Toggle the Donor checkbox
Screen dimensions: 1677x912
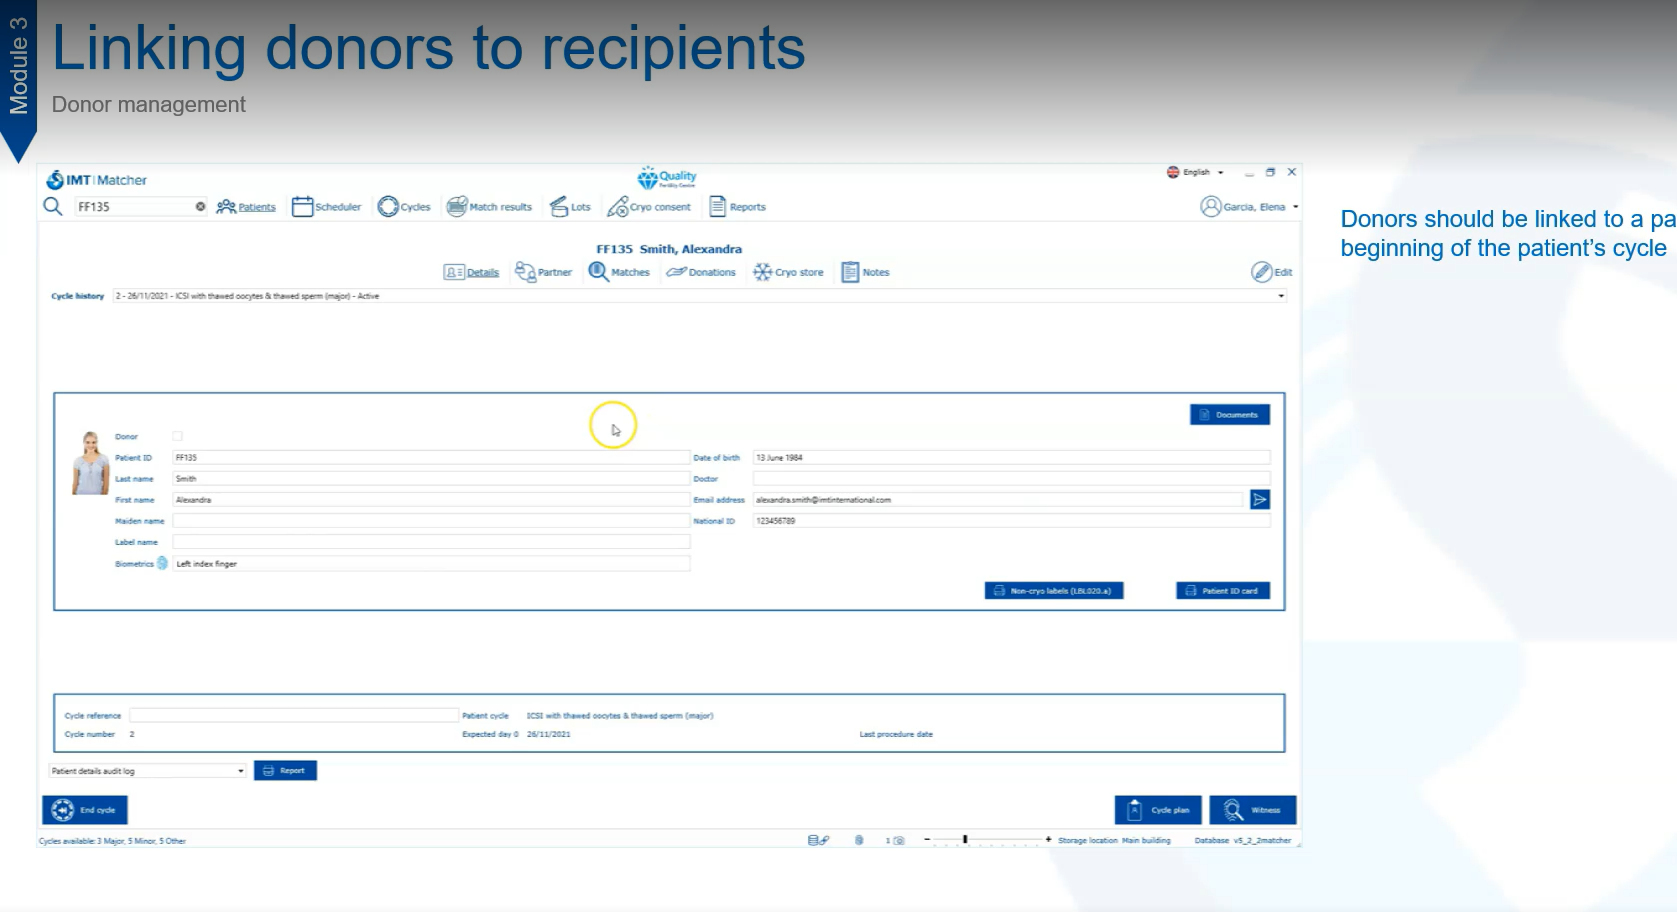pyautogui.click(x=178, y=436)
